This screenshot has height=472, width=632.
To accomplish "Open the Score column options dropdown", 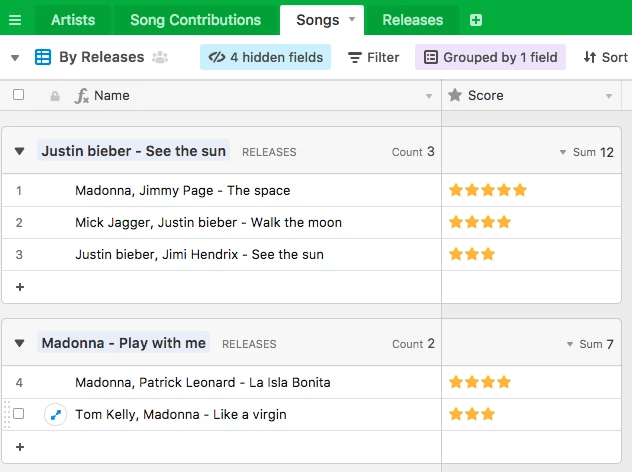I will (609, 96).
